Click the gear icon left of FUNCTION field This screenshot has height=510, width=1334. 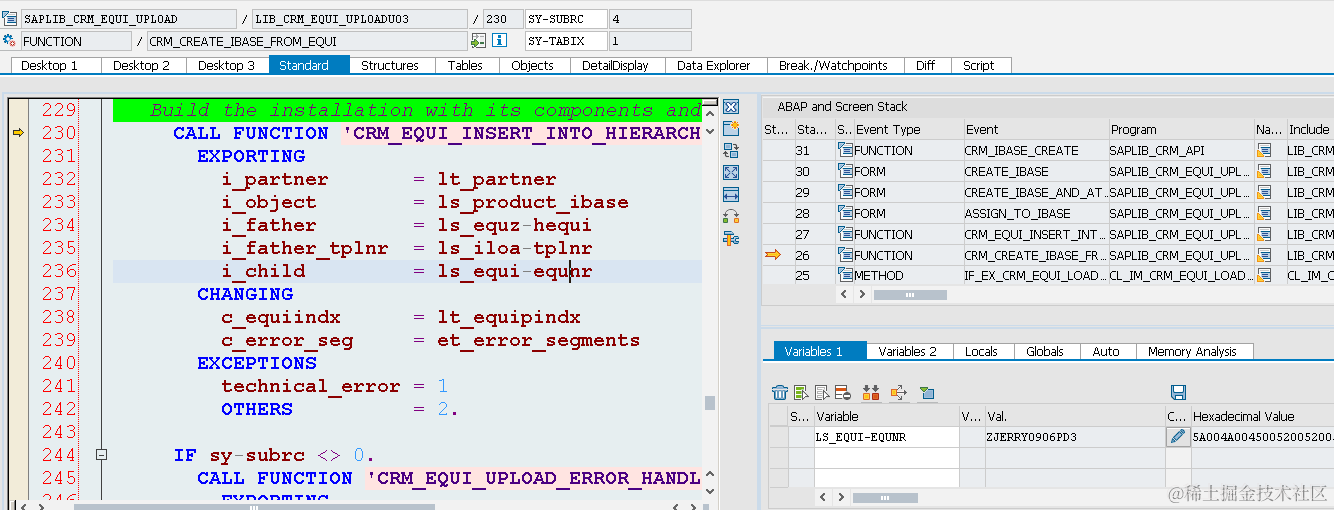9,41
